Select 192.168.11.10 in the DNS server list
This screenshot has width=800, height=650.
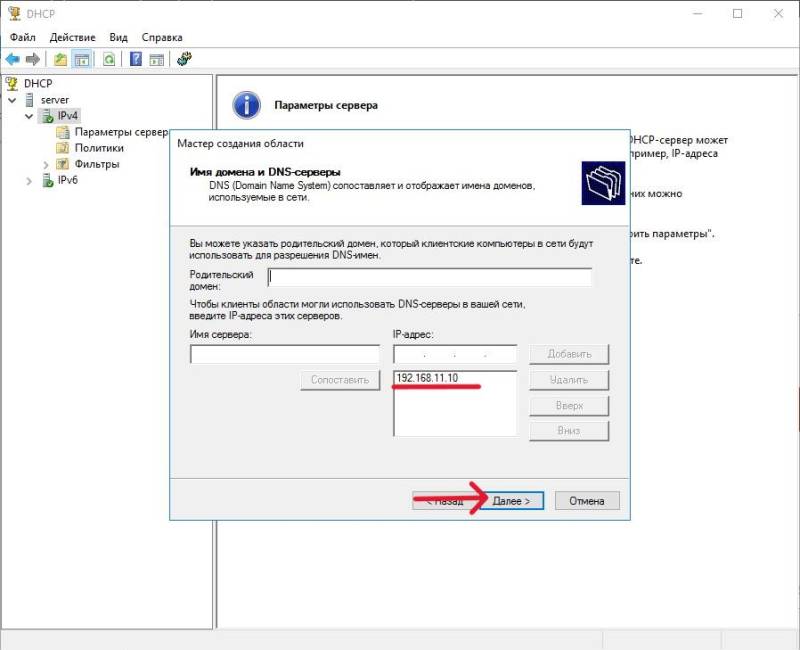(427, 378)
